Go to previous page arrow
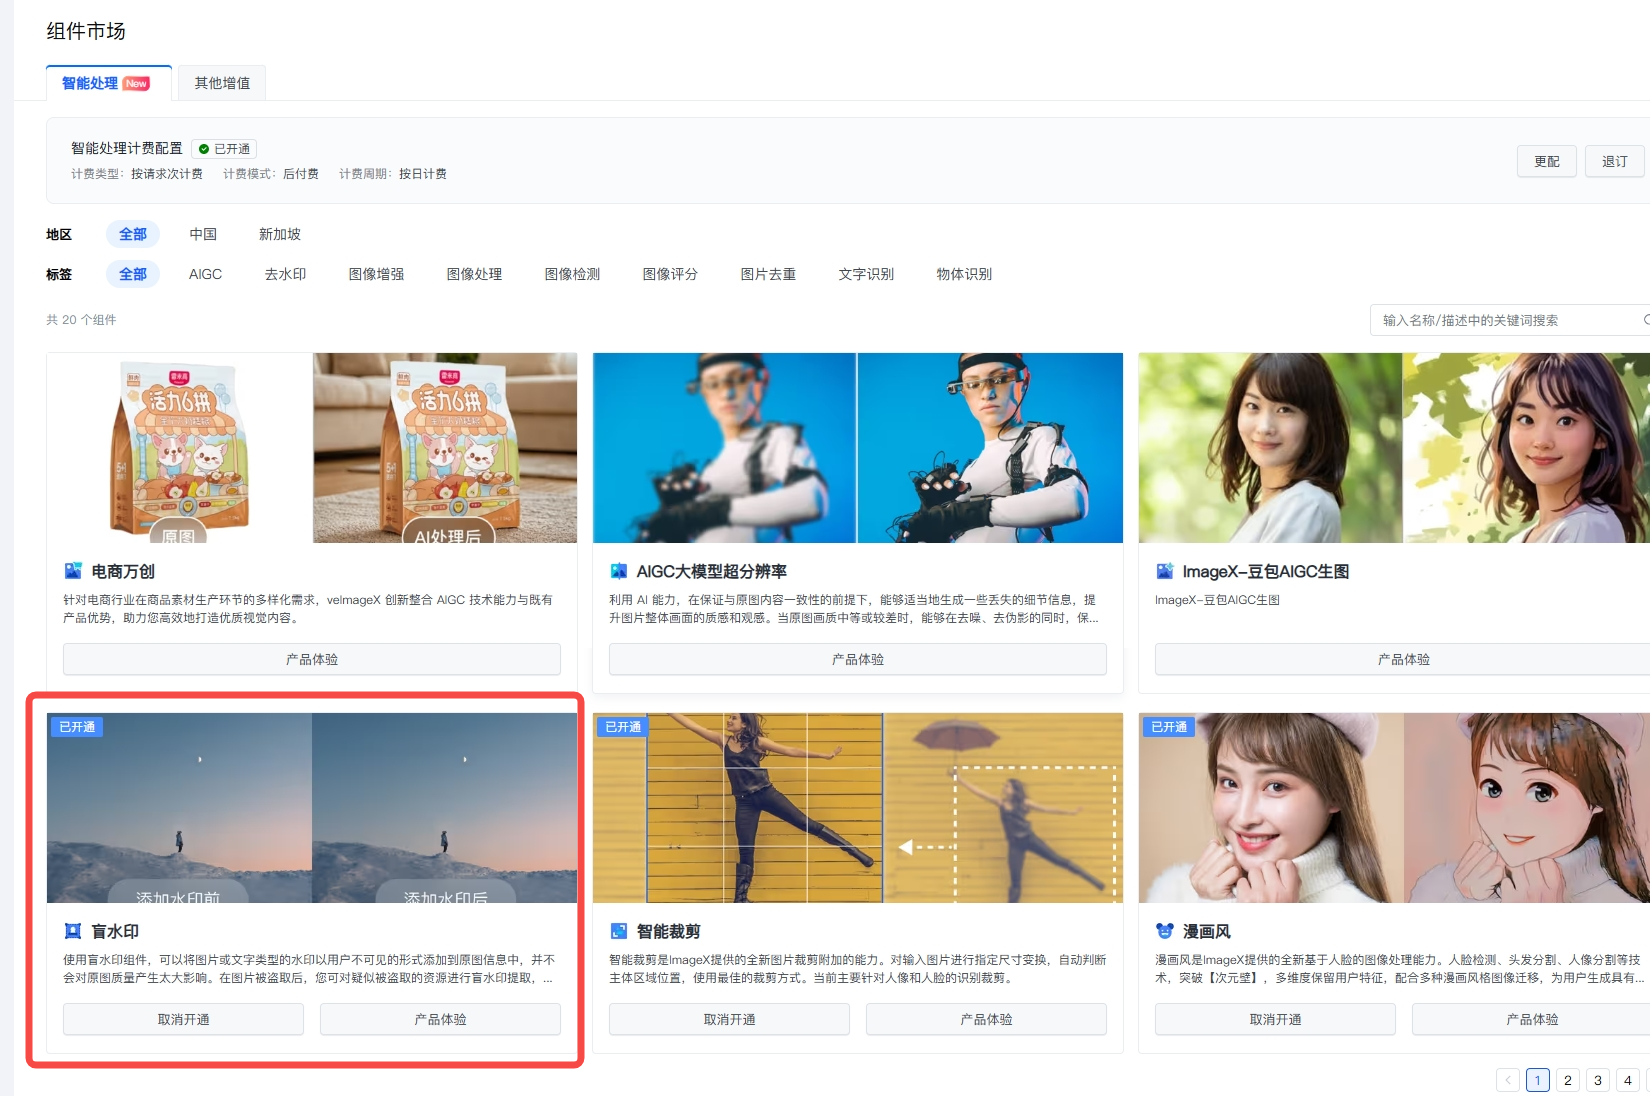Viewport: 1650px width, 1096px height. point(1508,1080)
